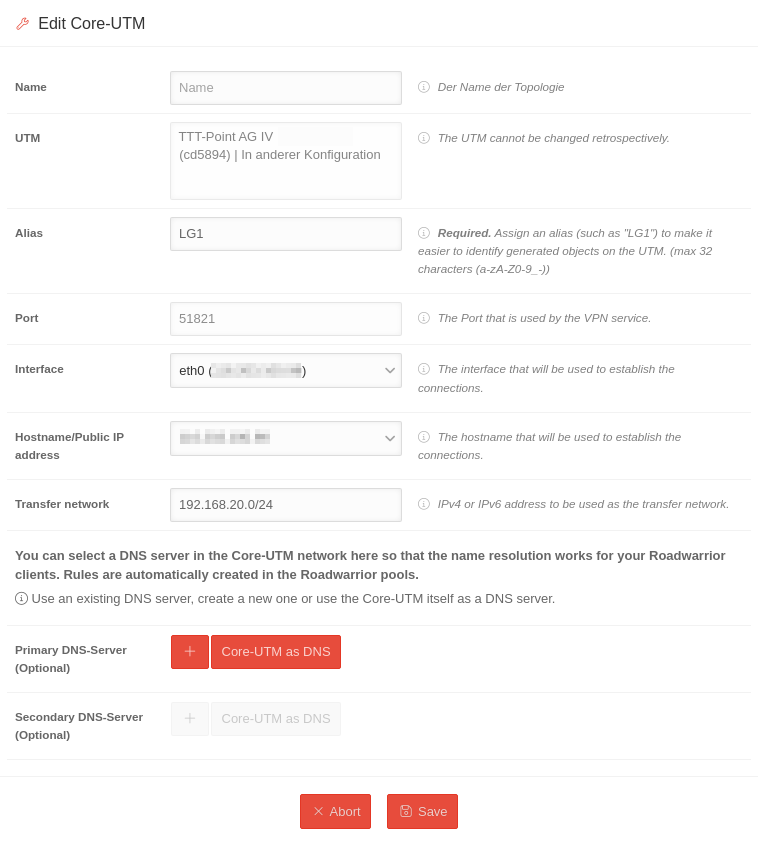Click the wrench icon beside Edit Core-UTM
The height and width of the screenshot is (846, 758).
(x=22, y=24)
